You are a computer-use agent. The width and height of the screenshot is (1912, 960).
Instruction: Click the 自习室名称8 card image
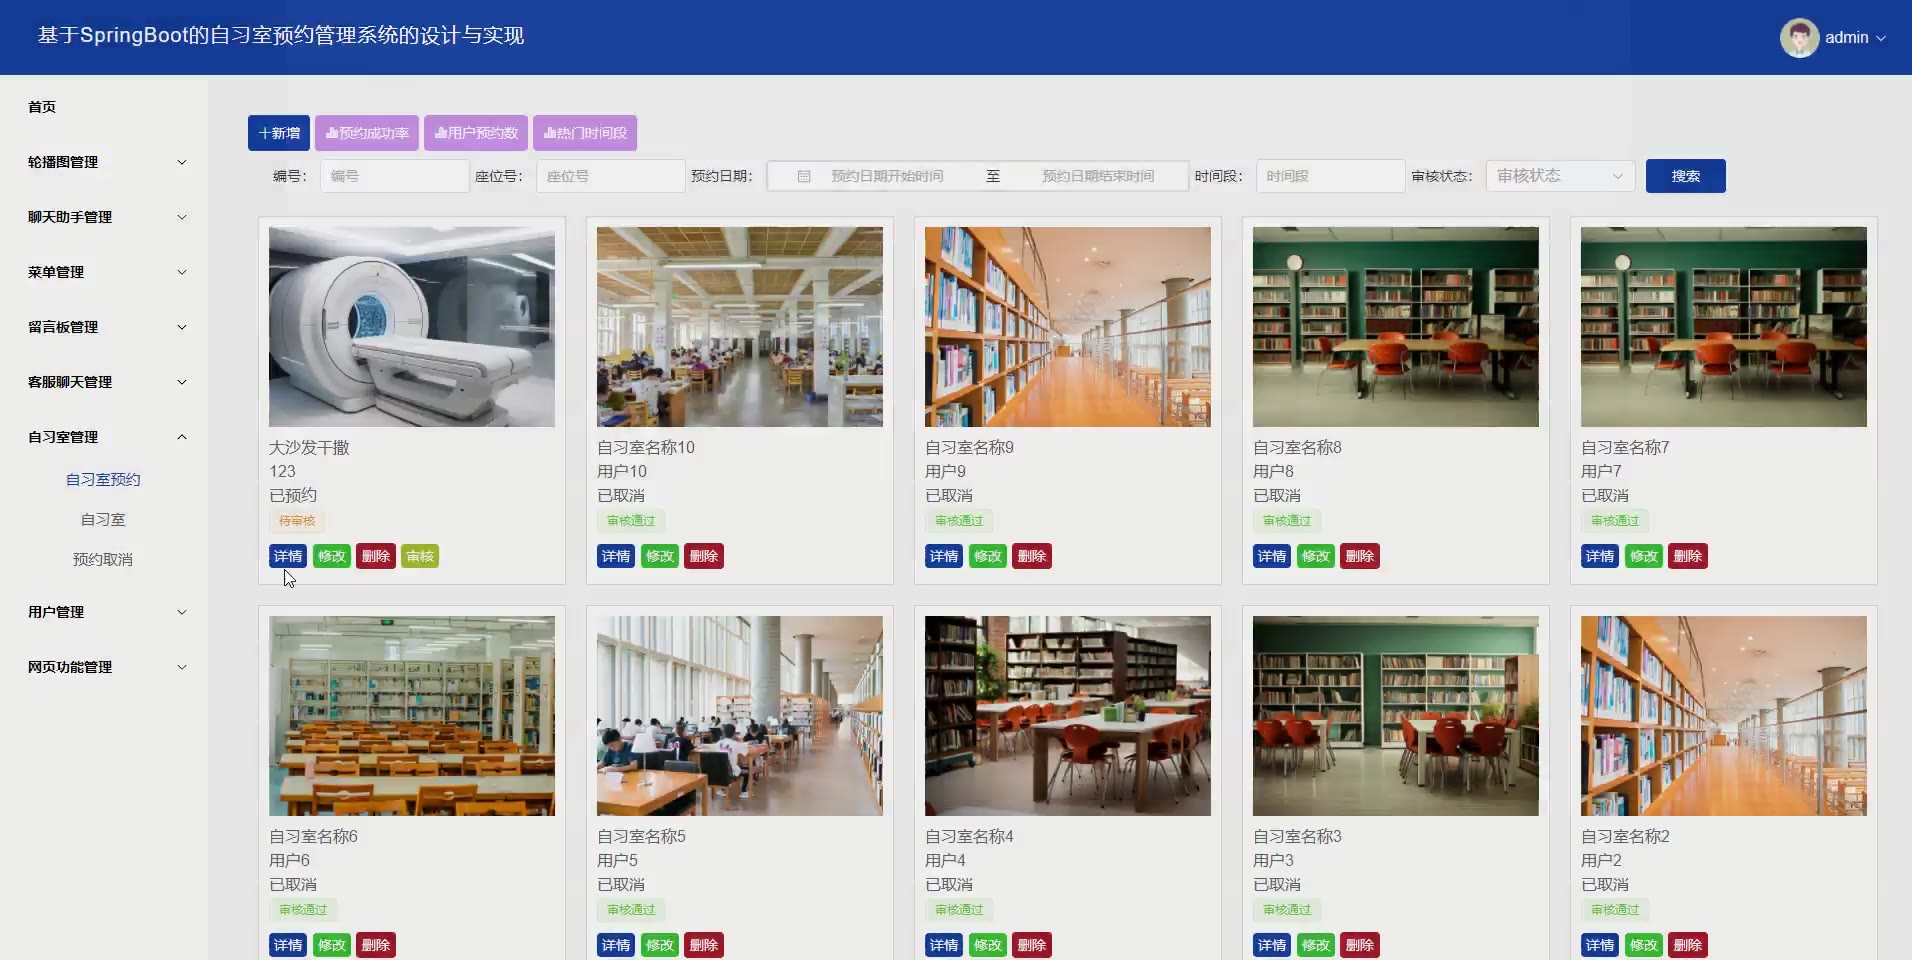(1396, 327)
